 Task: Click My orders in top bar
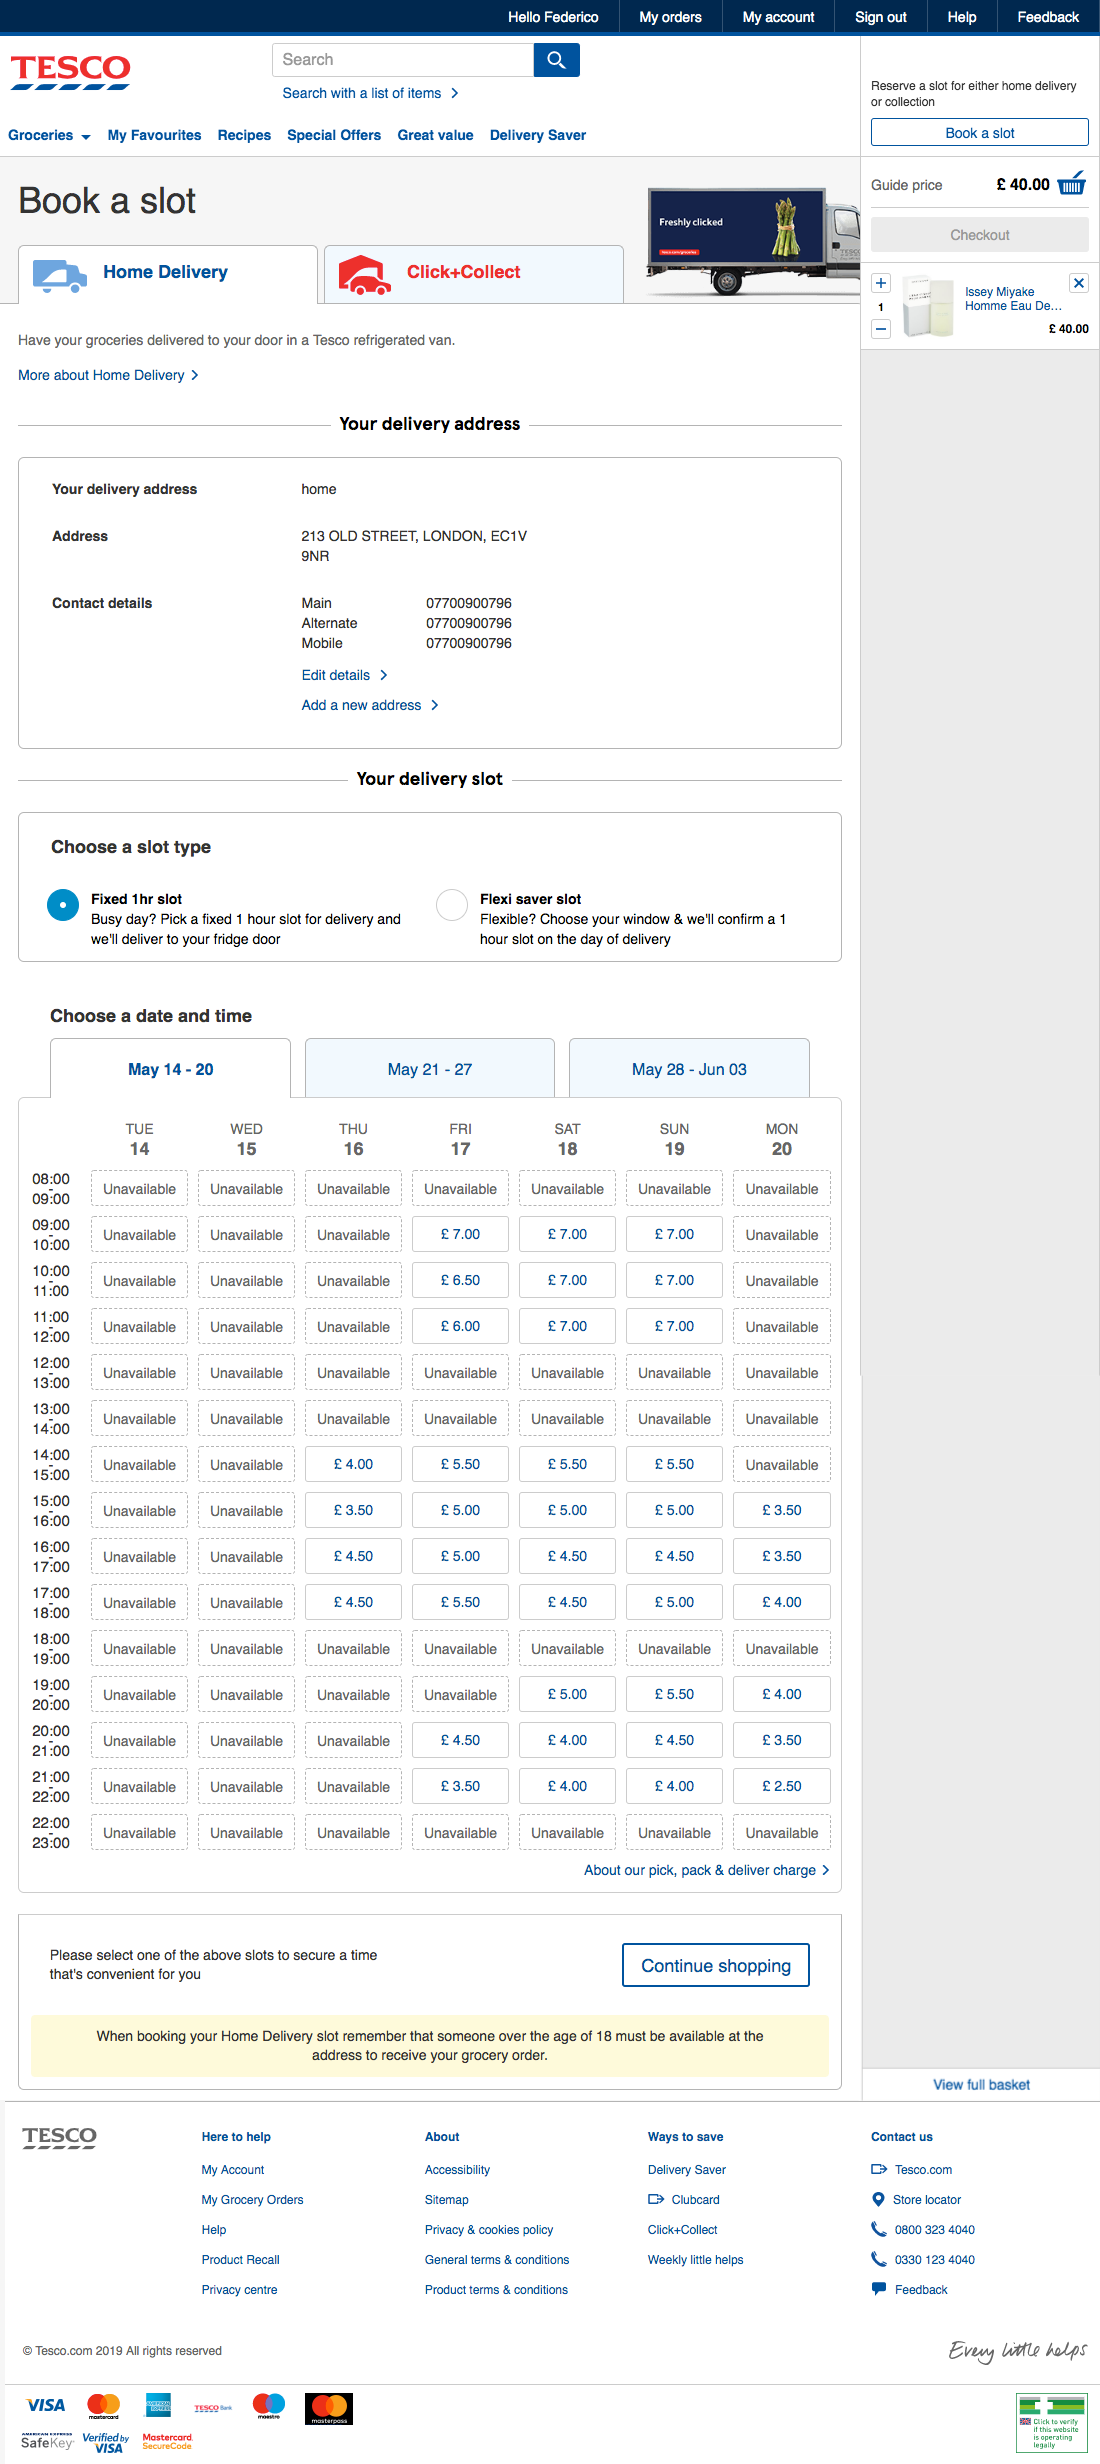click(670, 17)
